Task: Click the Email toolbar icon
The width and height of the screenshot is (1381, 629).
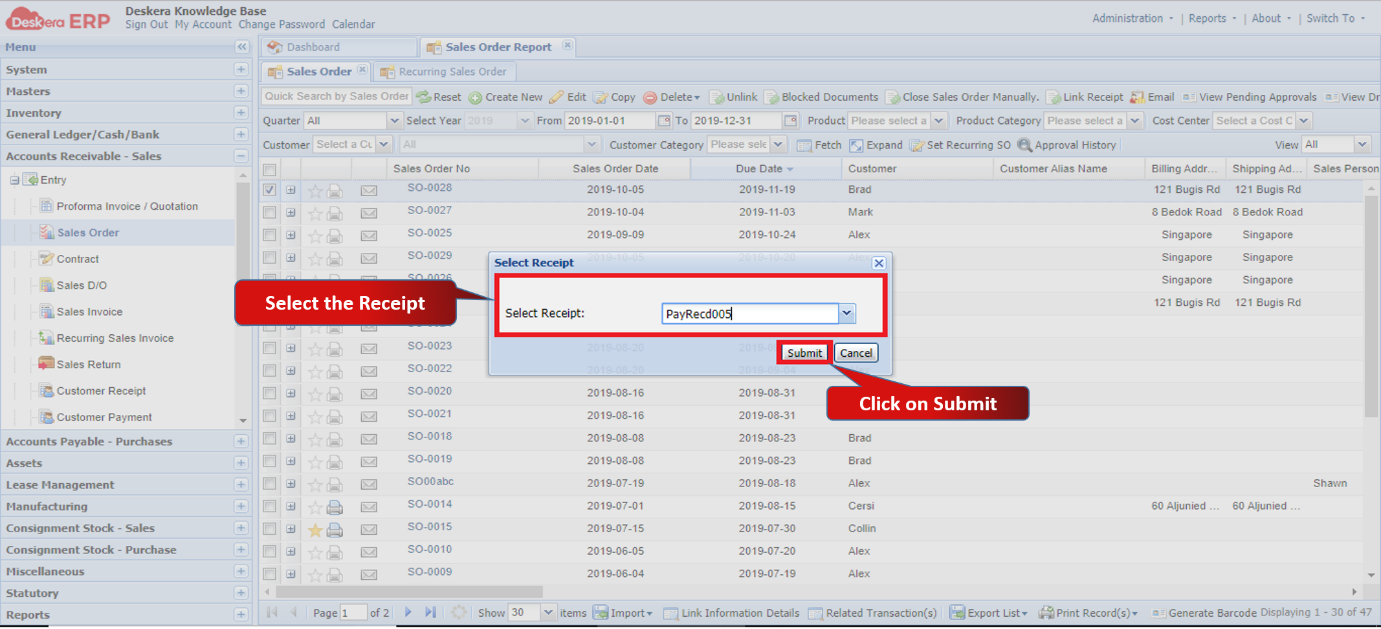Action: pos(1137,97)
